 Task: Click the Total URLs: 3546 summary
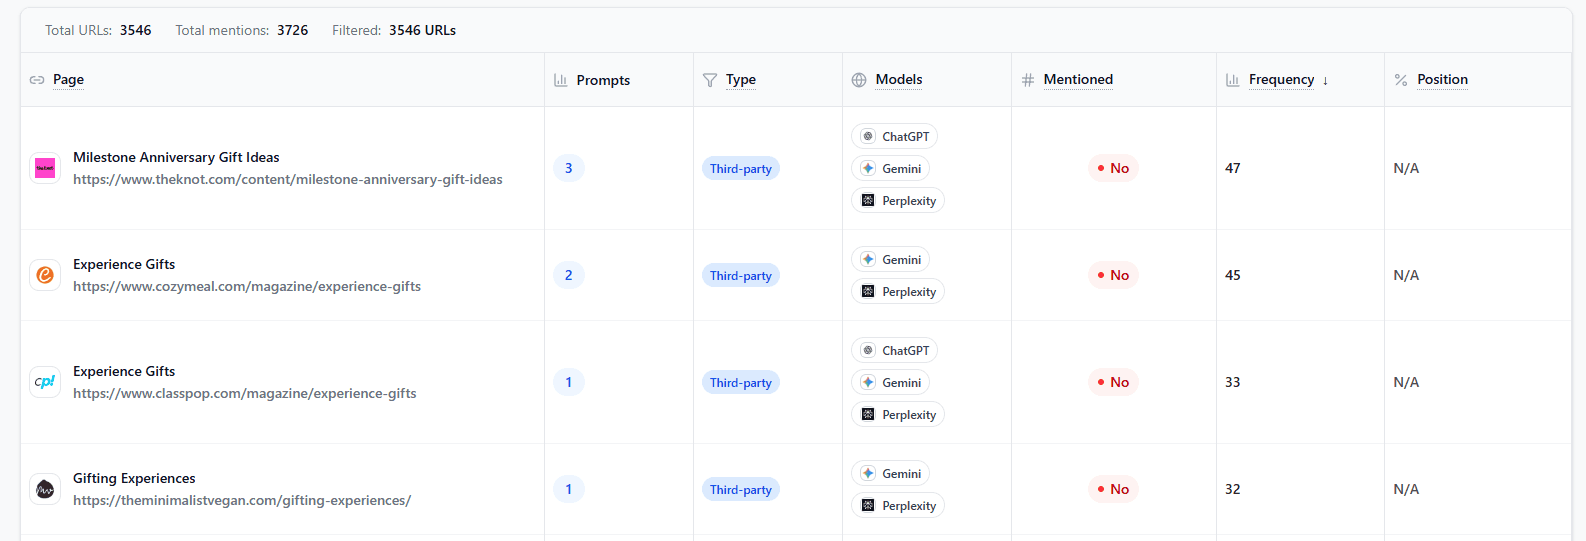tap(98, 30)
